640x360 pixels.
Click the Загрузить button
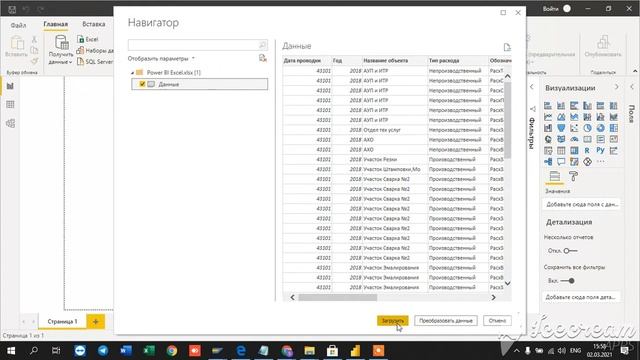393,320
